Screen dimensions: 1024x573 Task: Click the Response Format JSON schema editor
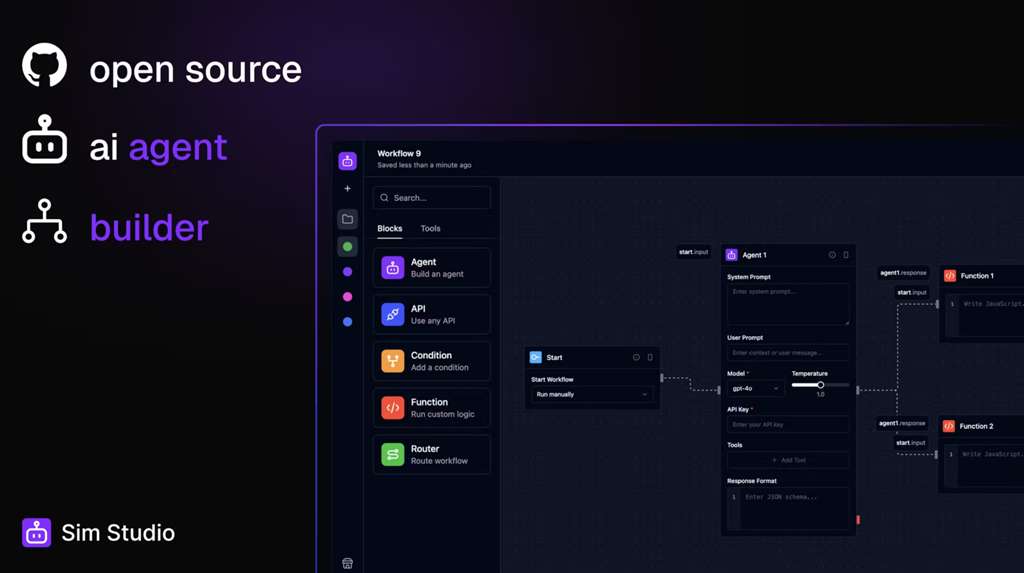pyautogui.click(x=788, y=508)
